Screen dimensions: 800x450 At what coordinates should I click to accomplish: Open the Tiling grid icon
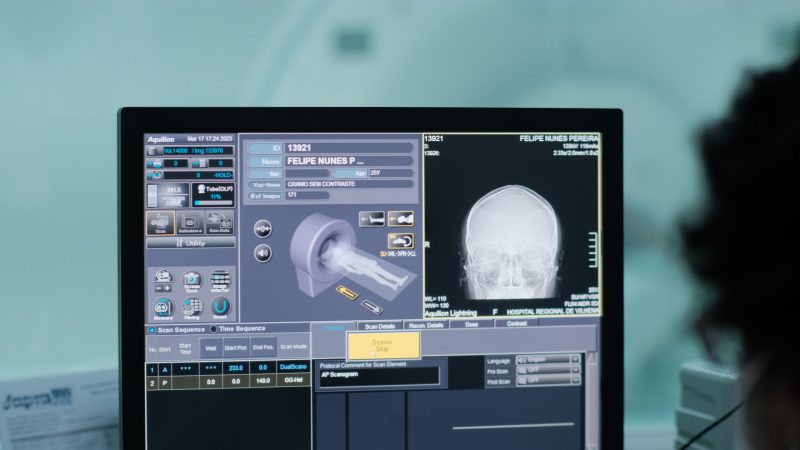192,308
